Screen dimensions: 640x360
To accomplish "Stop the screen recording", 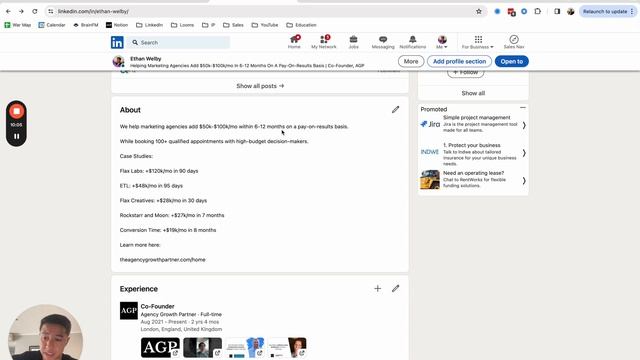I will click(x=16, y=111).
